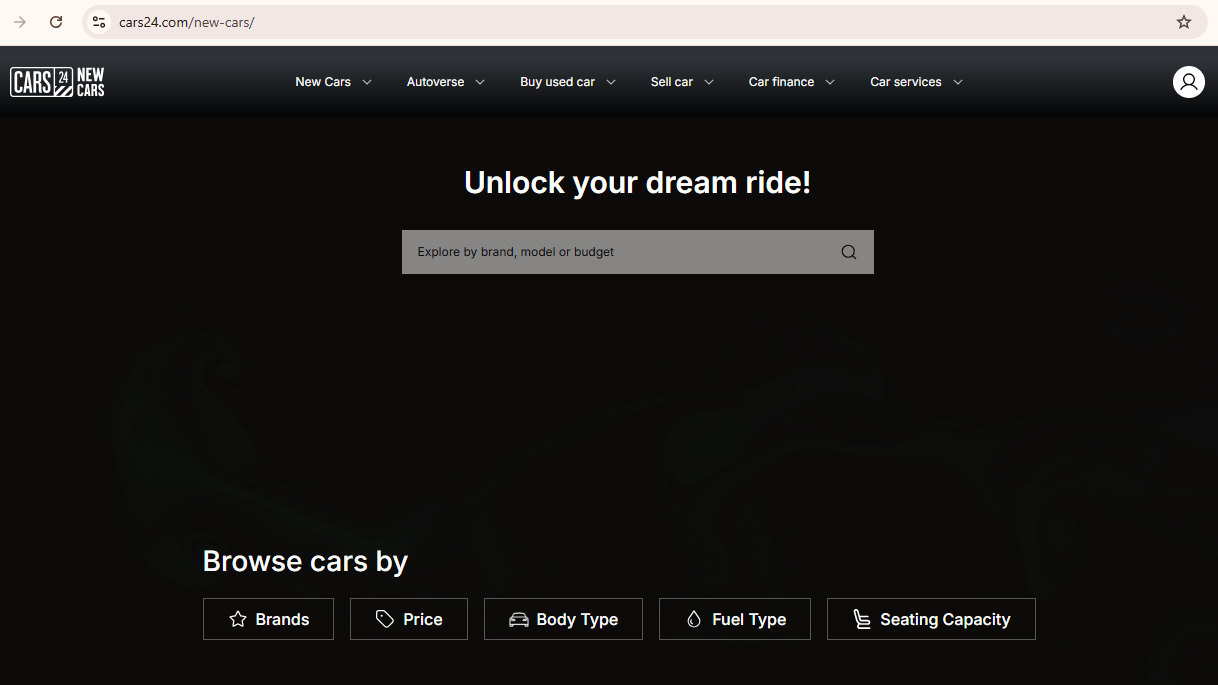Screen dimensions: 1218x685
Task: Click the magnifier search icon
Action: point(848,252)
